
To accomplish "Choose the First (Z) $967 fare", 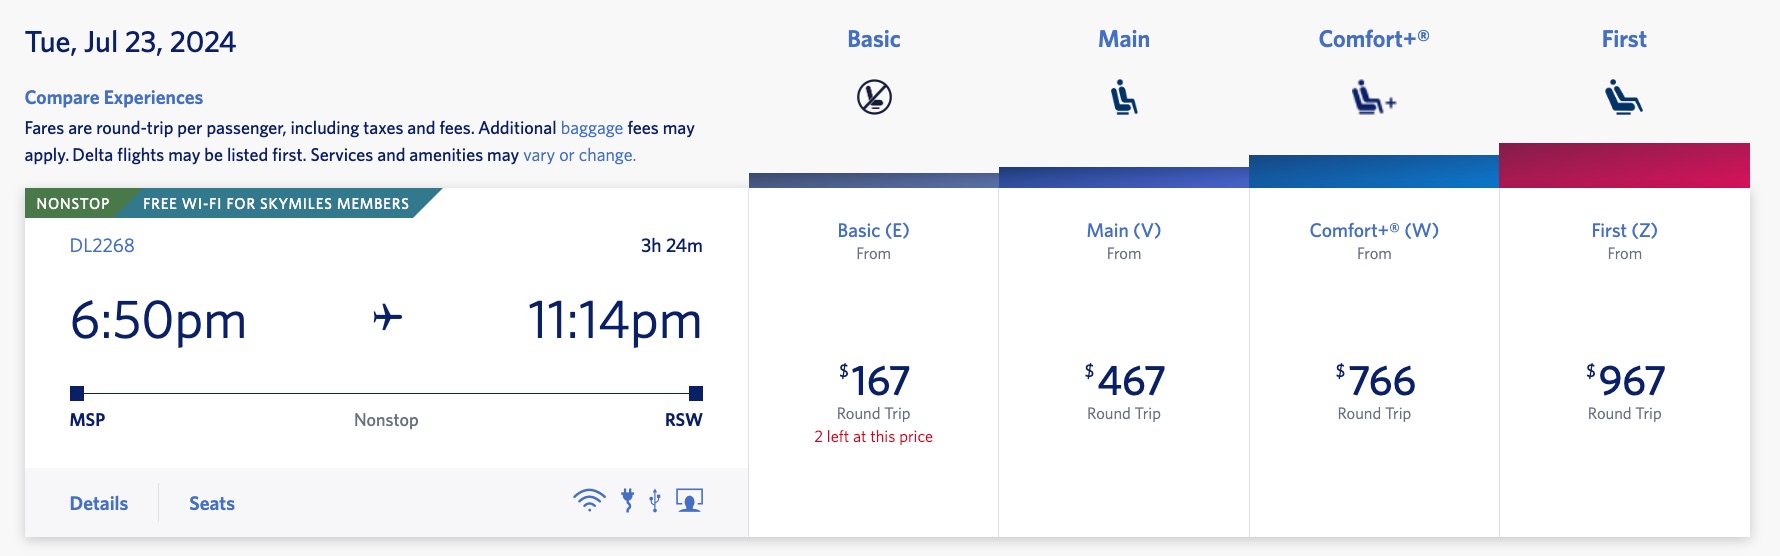I will point(1624,381).
